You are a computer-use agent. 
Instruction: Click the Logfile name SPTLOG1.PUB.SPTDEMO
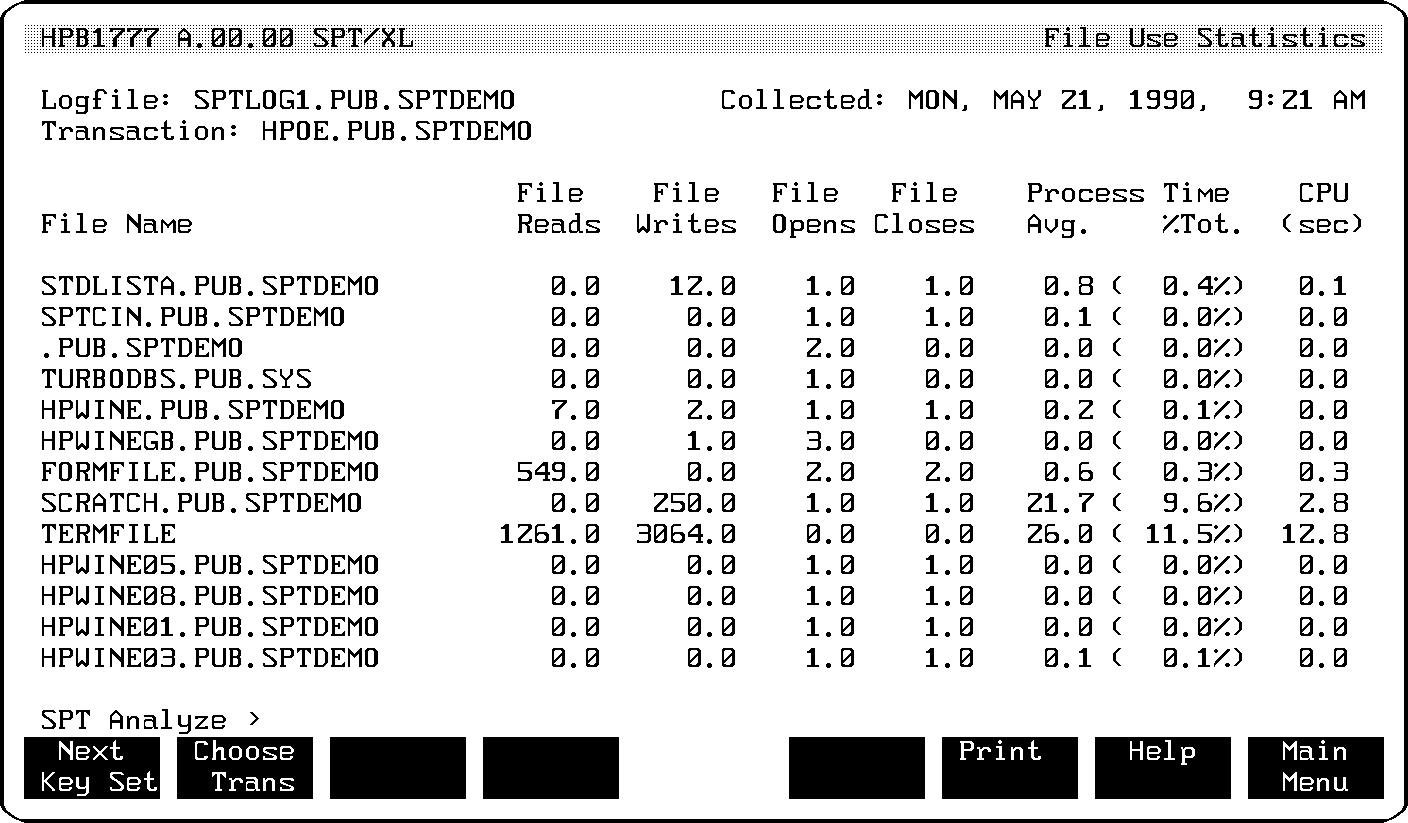(x=355, y=100)
